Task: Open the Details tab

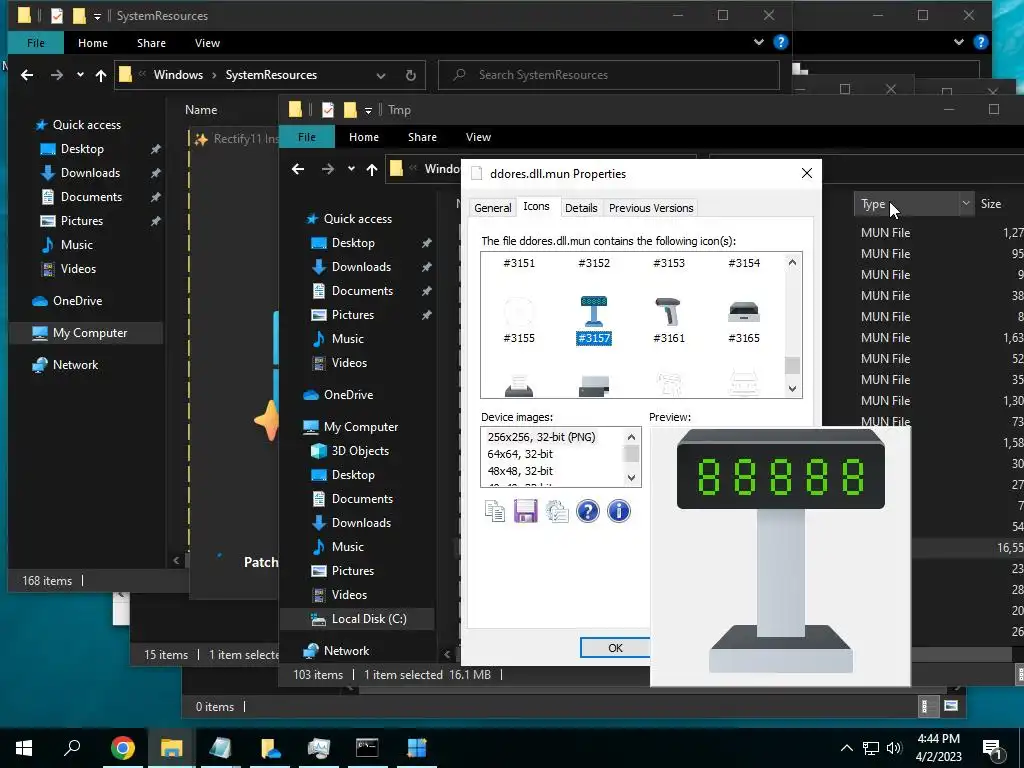Action: [581, 208]
